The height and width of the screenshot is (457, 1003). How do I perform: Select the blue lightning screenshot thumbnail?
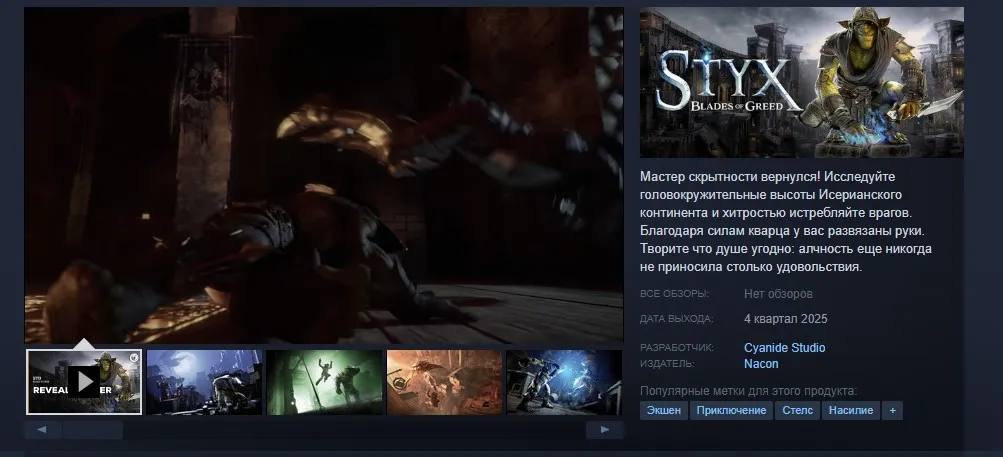tap(564, 381)
